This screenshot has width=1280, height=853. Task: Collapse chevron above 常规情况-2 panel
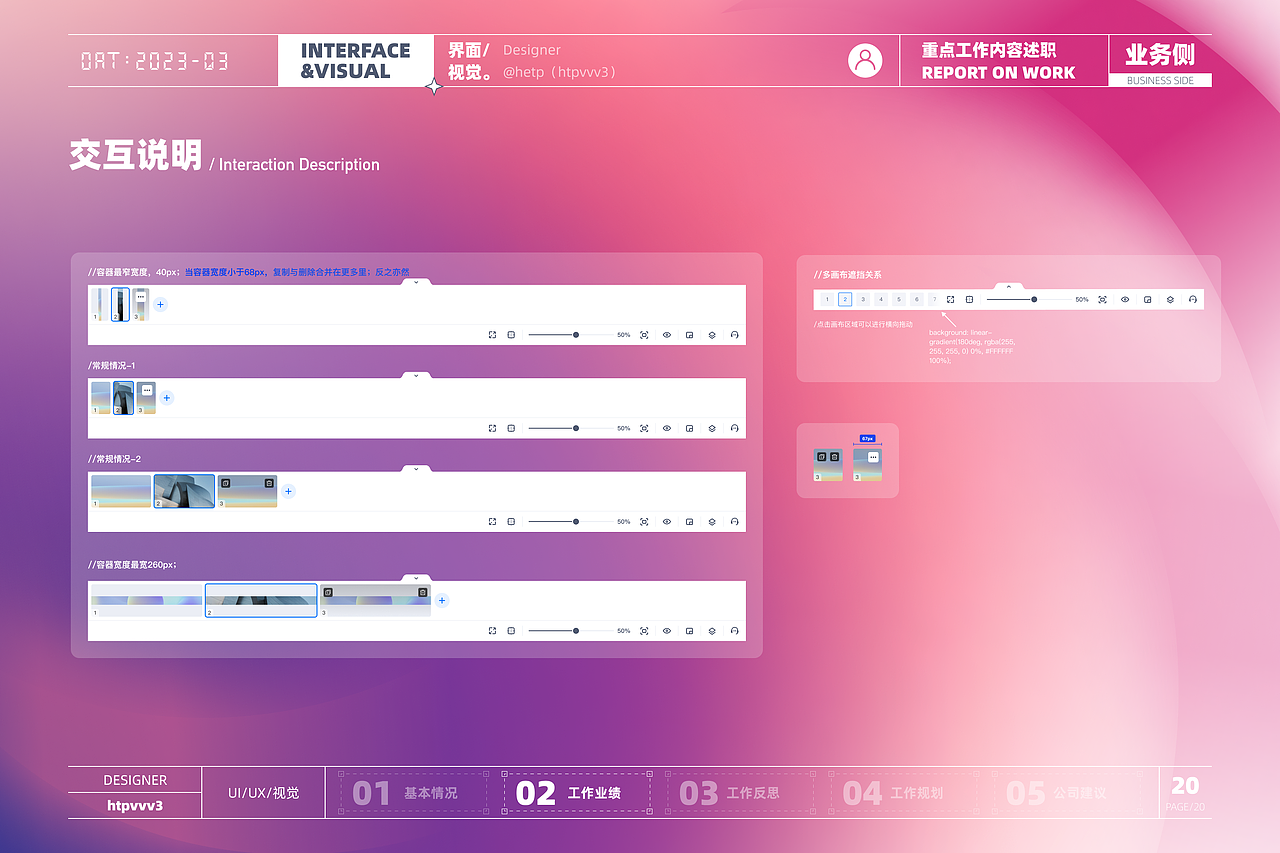click(x=416, y=468)
